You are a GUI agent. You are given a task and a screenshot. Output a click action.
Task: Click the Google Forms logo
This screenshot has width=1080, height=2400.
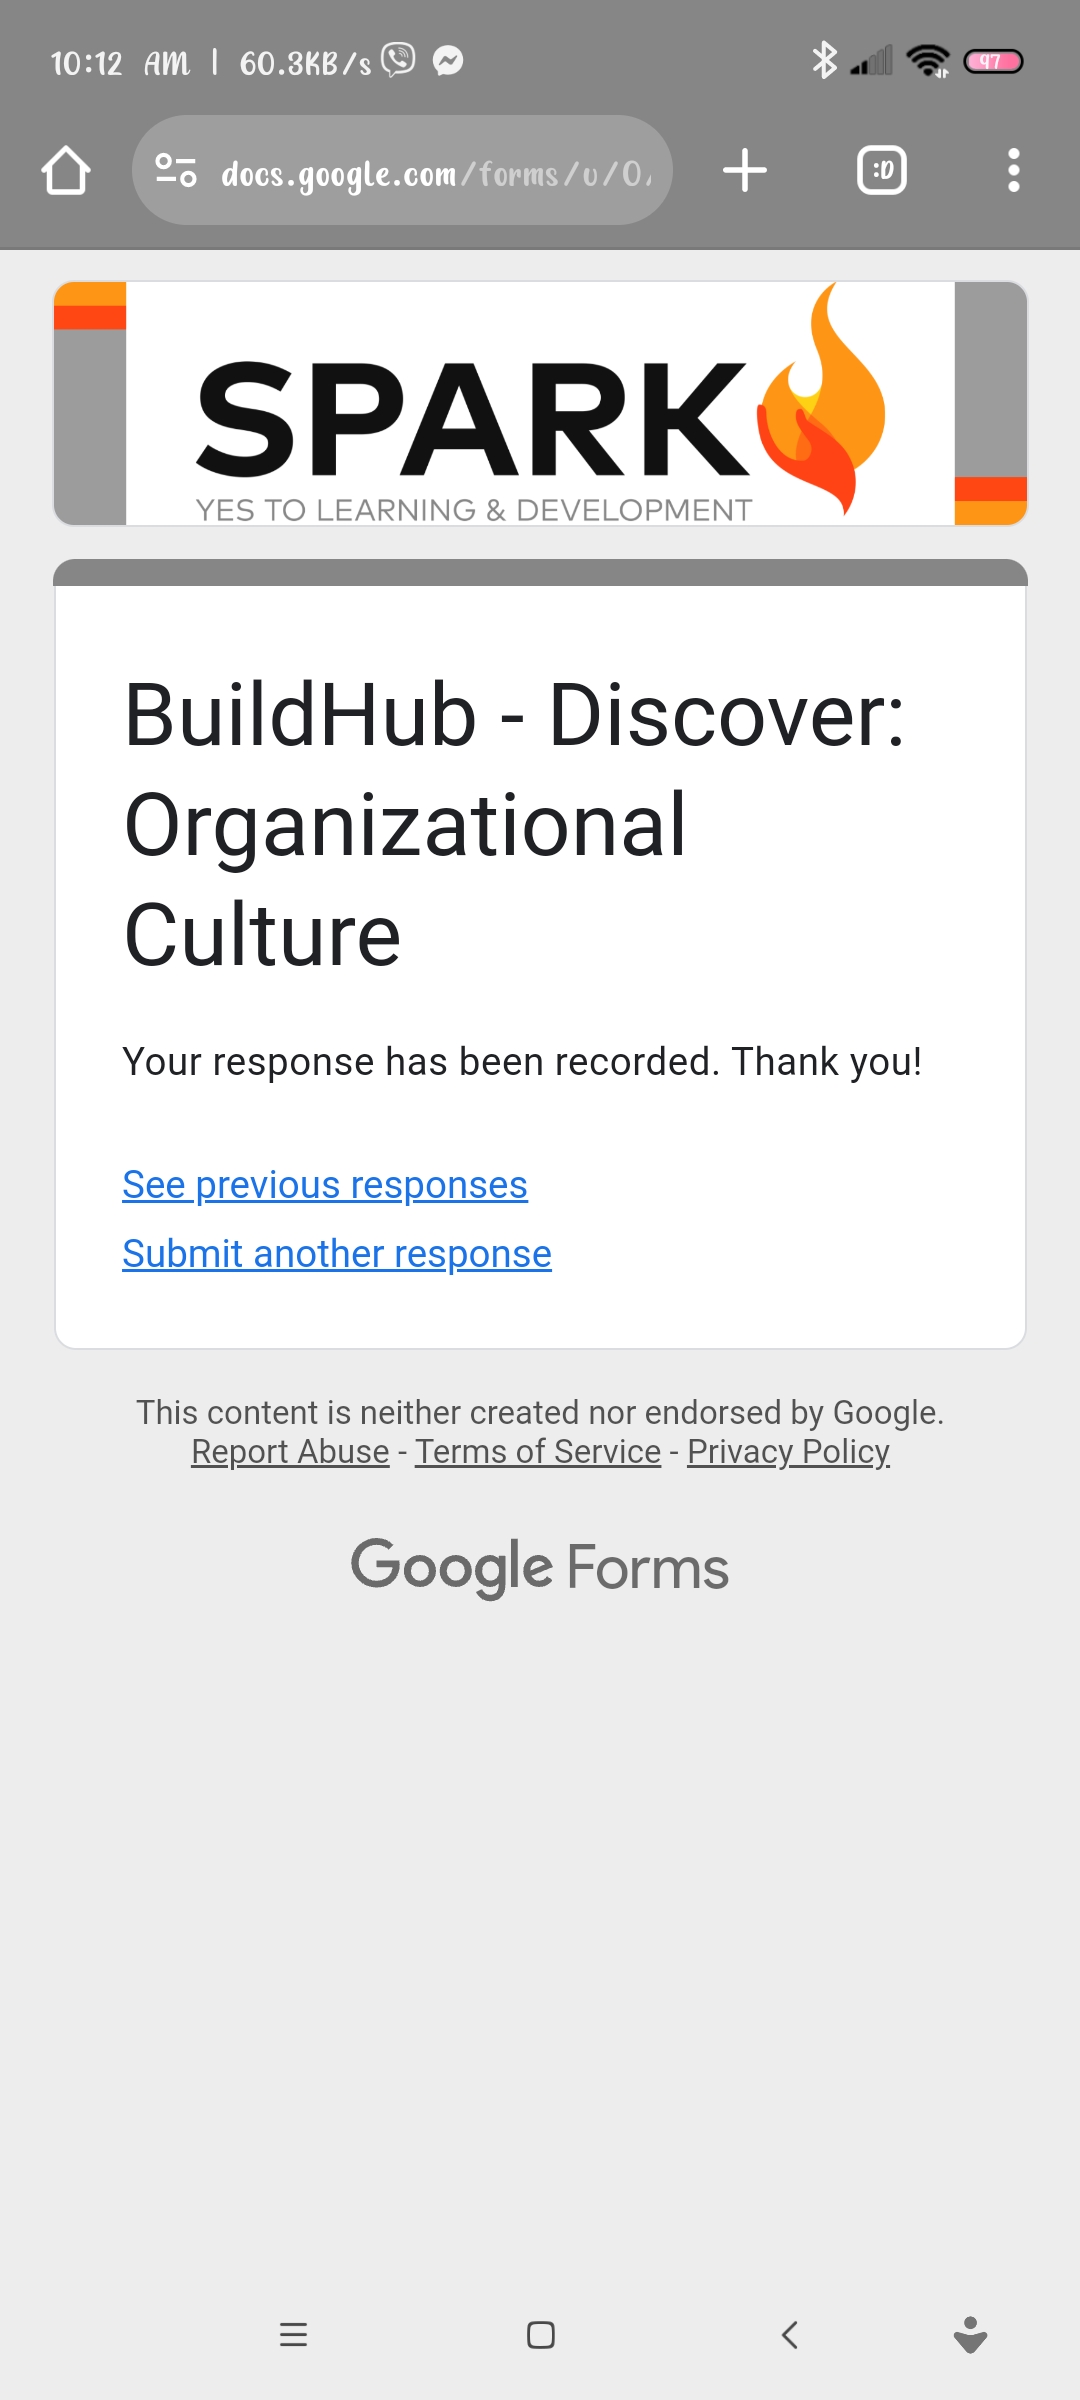pyautogui.click(x=540, y=1566)
